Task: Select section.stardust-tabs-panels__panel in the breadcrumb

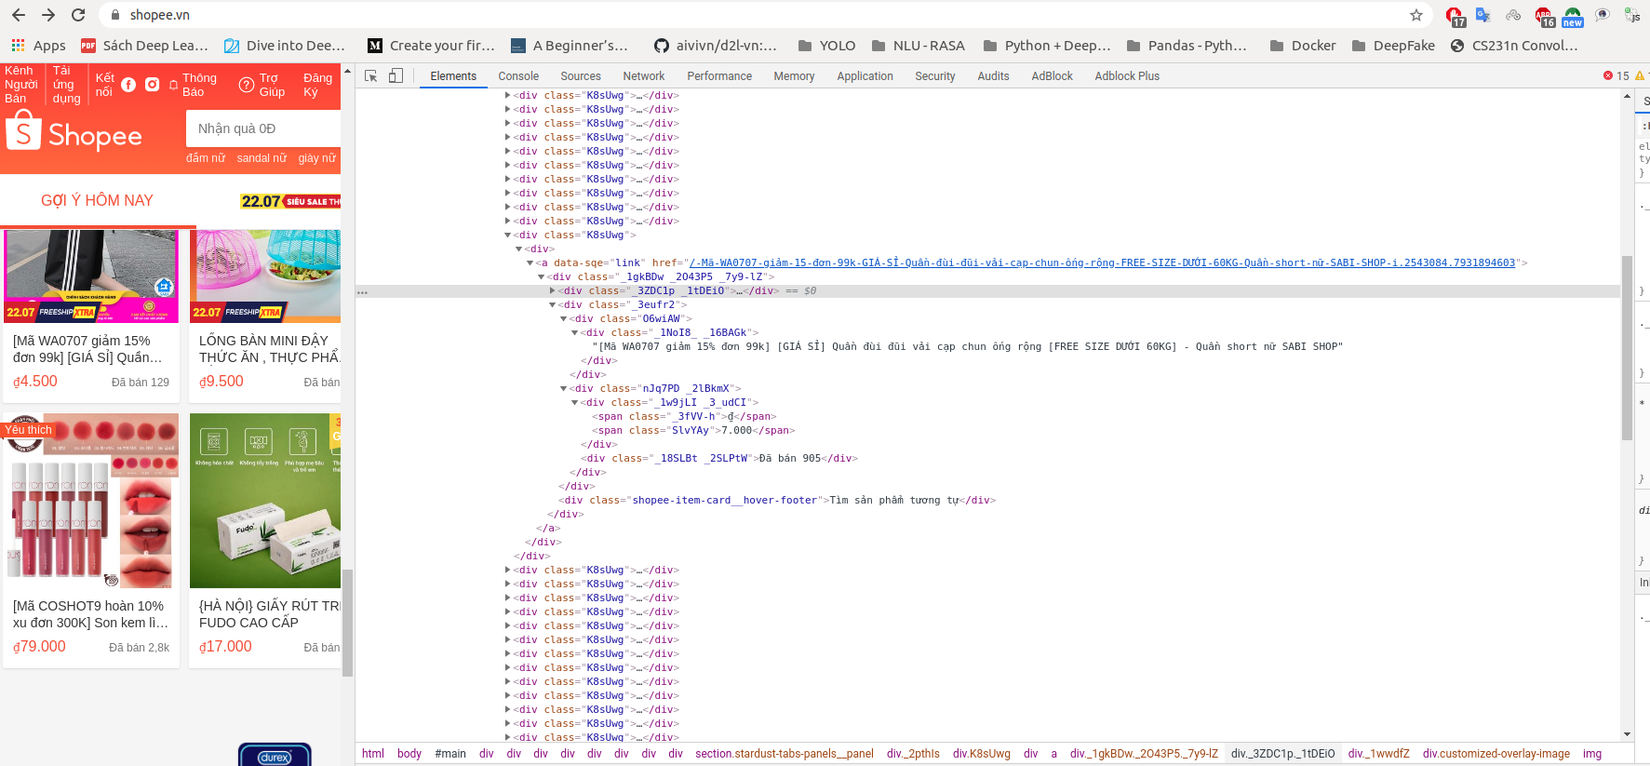Action: pos(784,754)
